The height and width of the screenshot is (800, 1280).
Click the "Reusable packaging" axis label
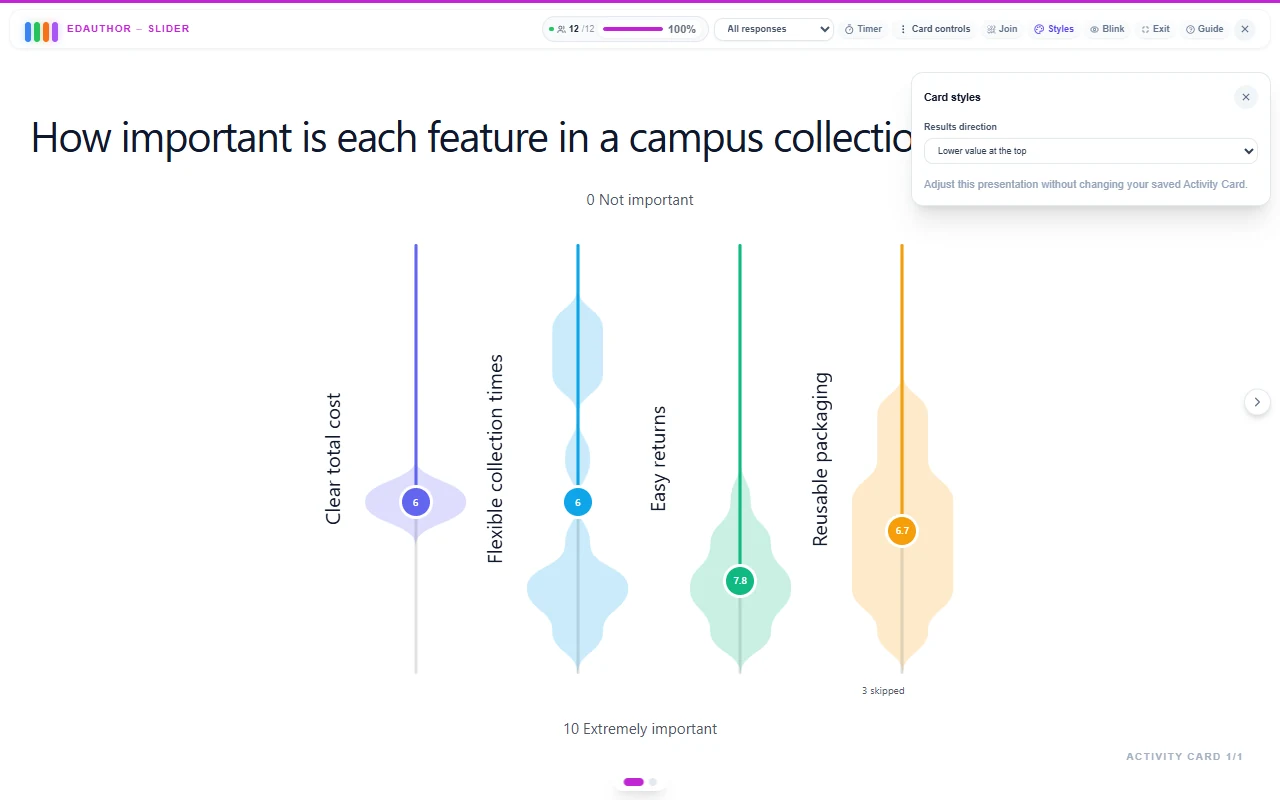(x=820, y=458)
